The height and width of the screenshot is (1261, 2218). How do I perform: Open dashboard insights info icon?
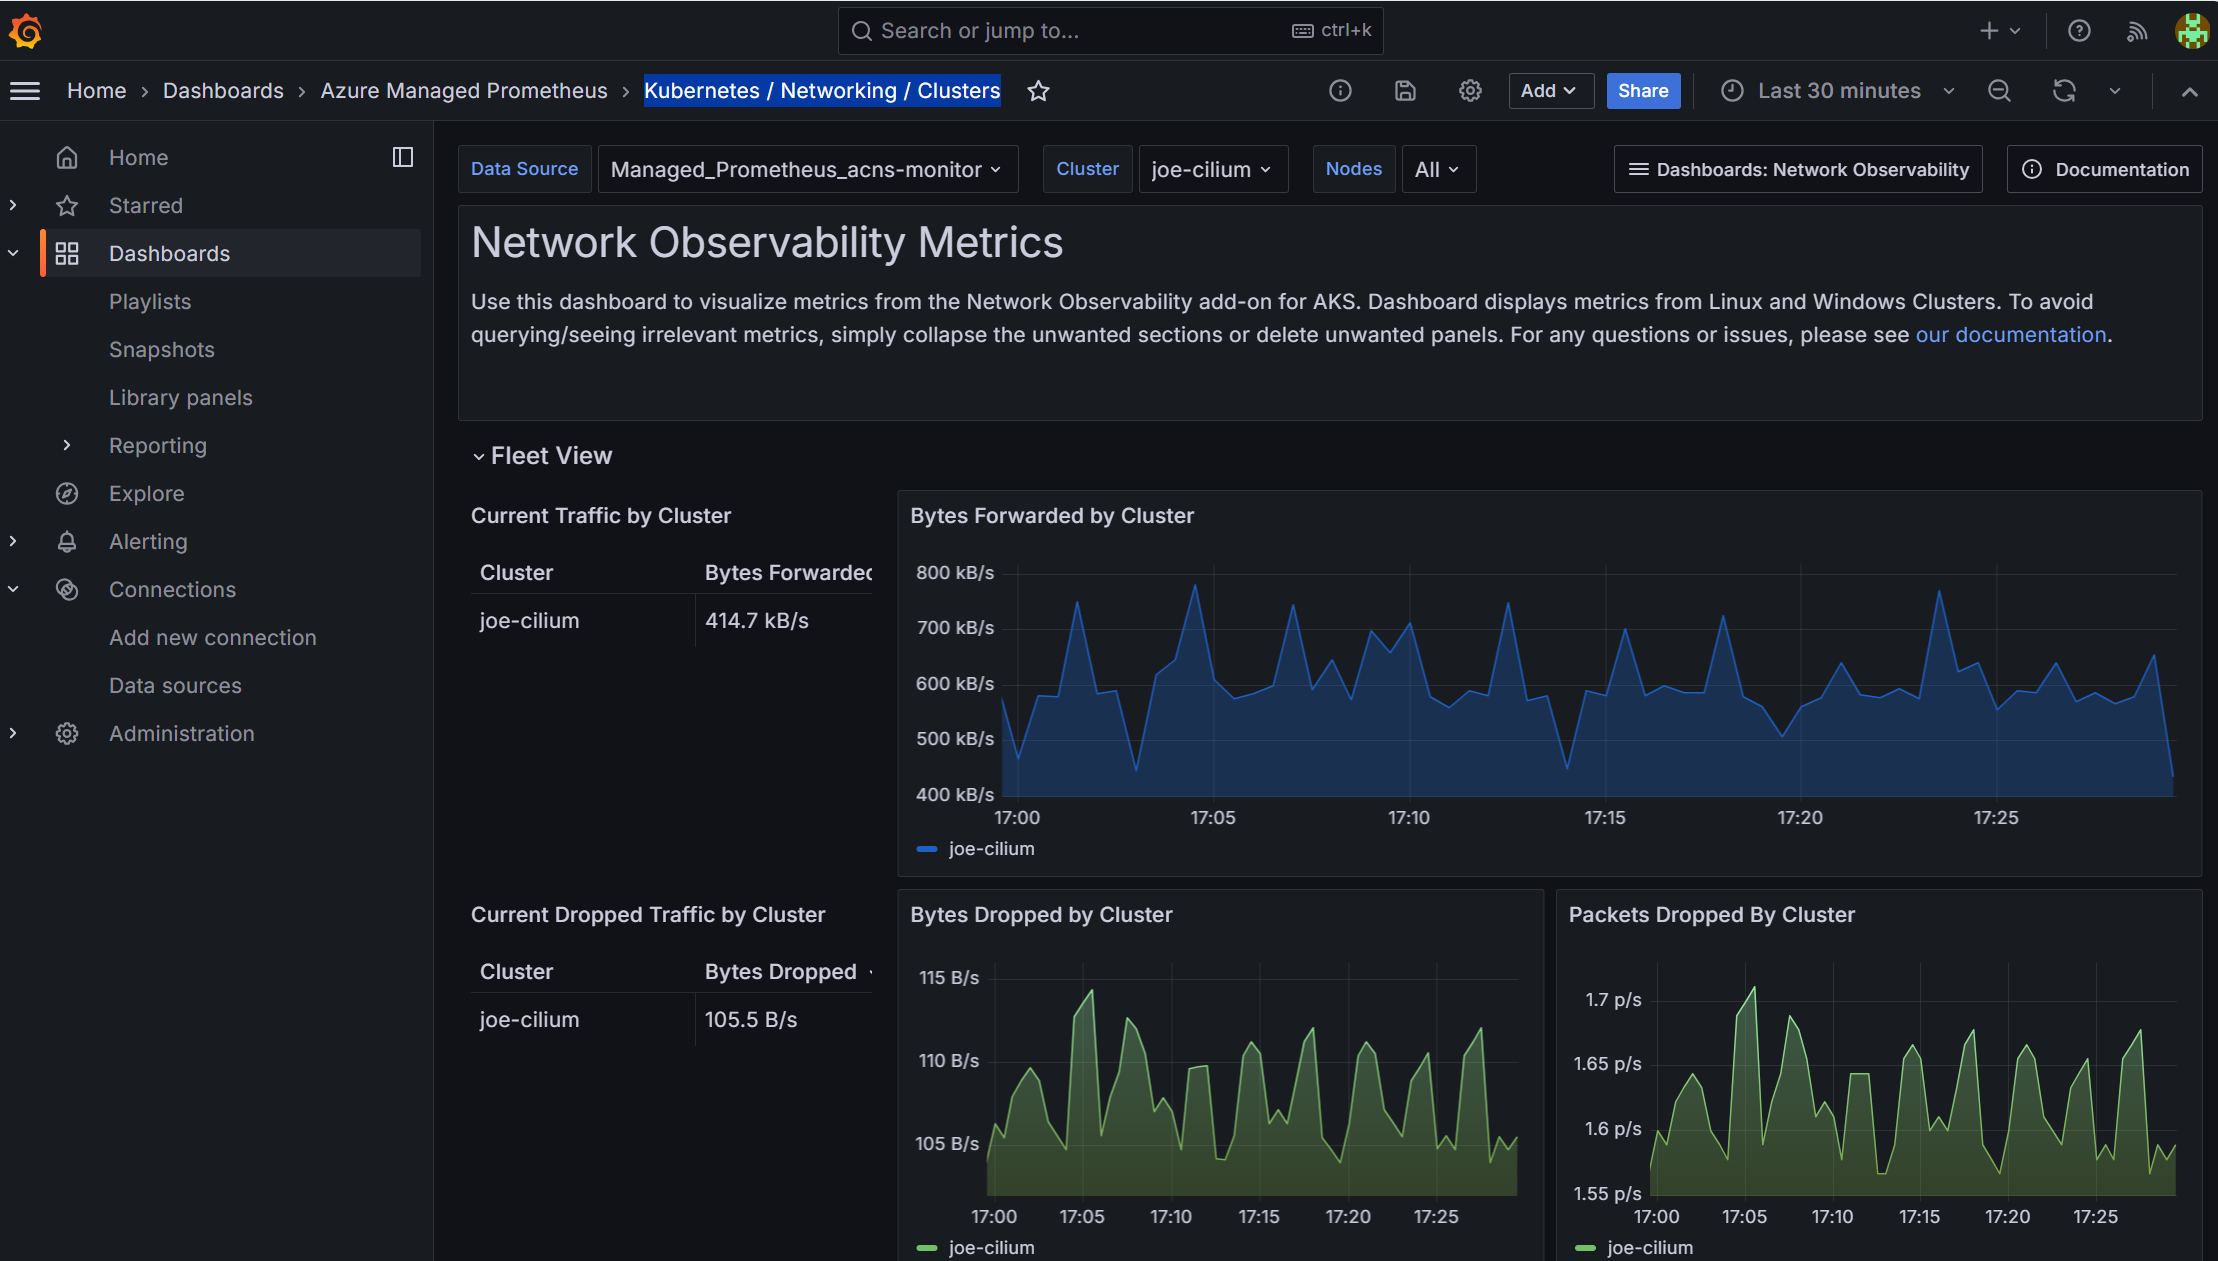[1340, 91]
